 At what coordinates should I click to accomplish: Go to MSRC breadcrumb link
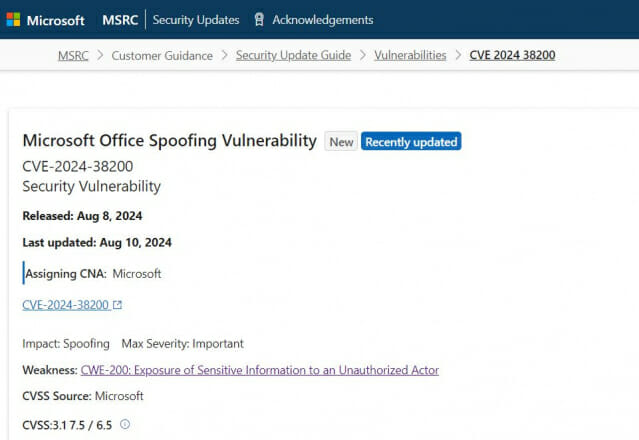coord(73,55)
